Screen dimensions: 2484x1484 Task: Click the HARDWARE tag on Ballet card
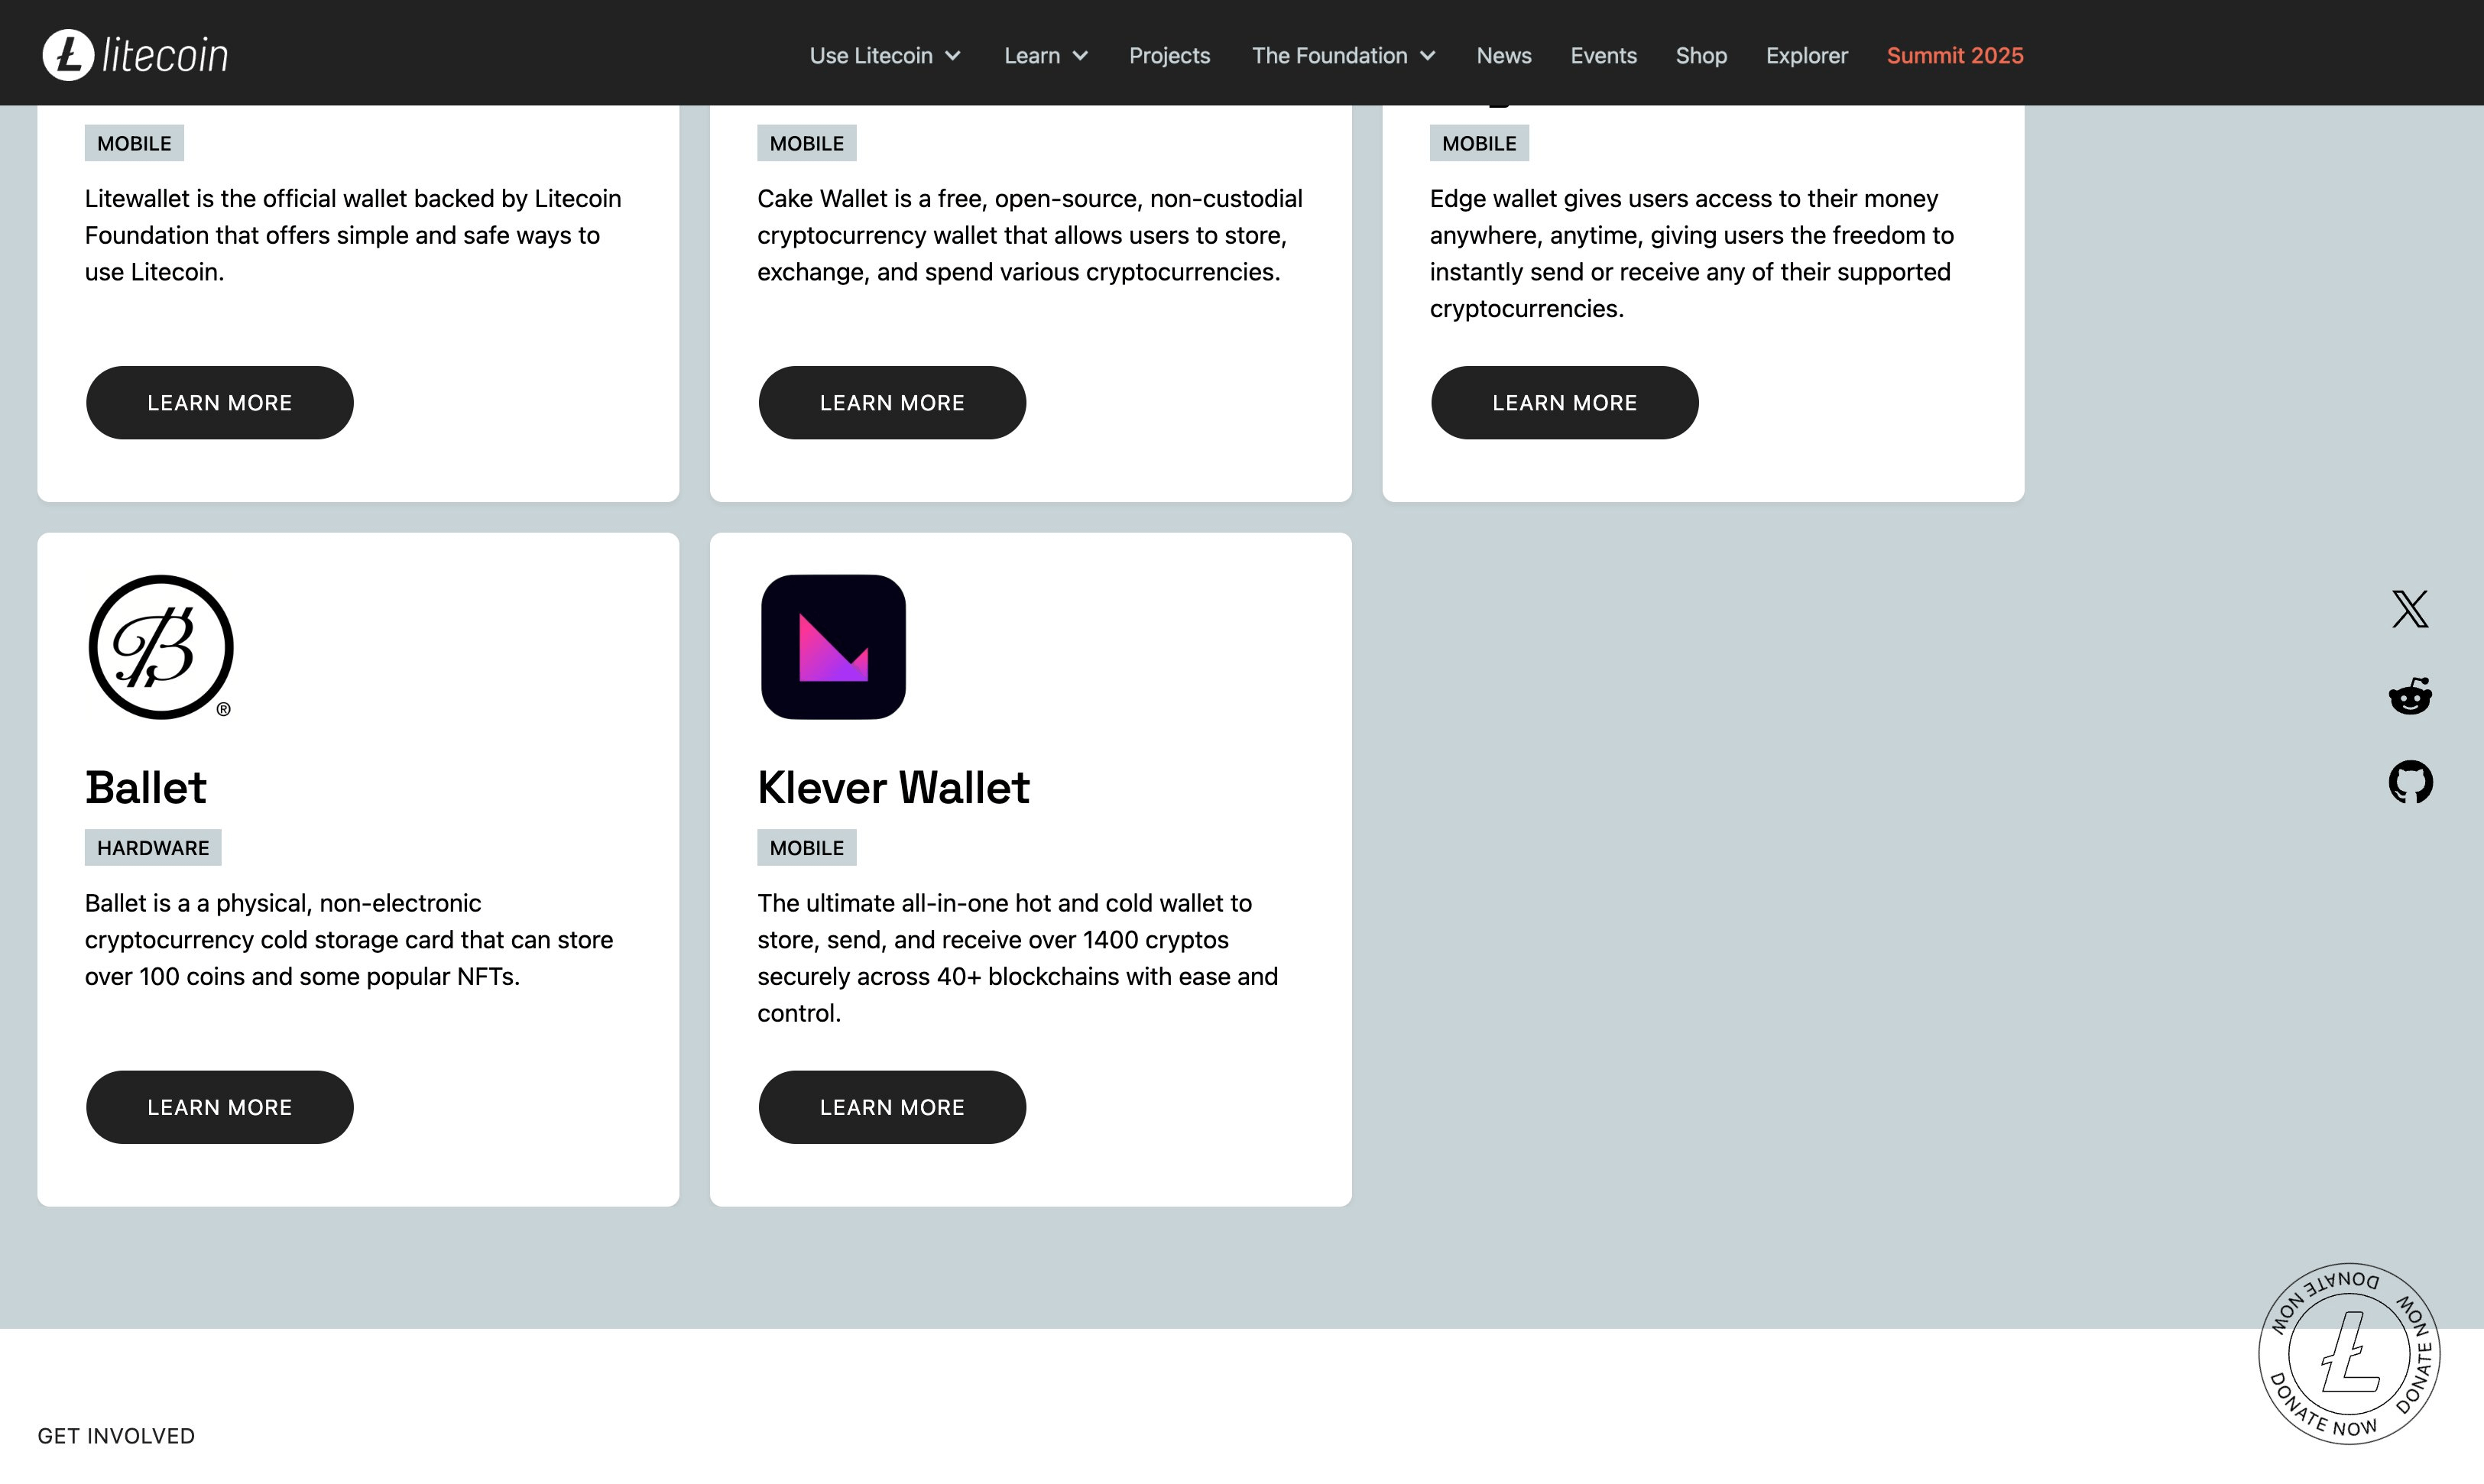[x=153, y=848]
